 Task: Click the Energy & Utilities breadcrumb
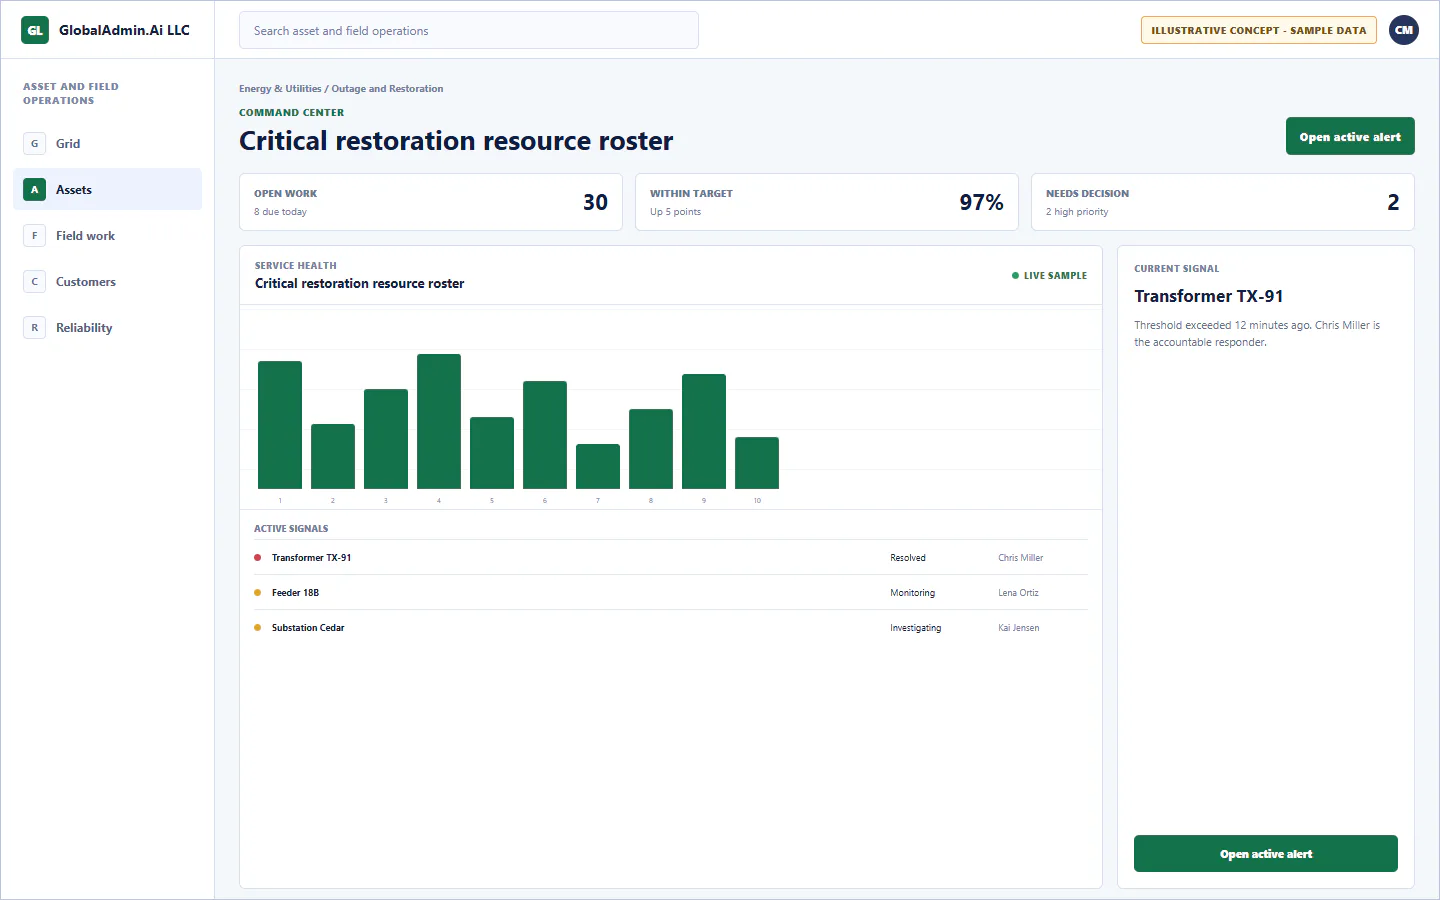(280, 89)
